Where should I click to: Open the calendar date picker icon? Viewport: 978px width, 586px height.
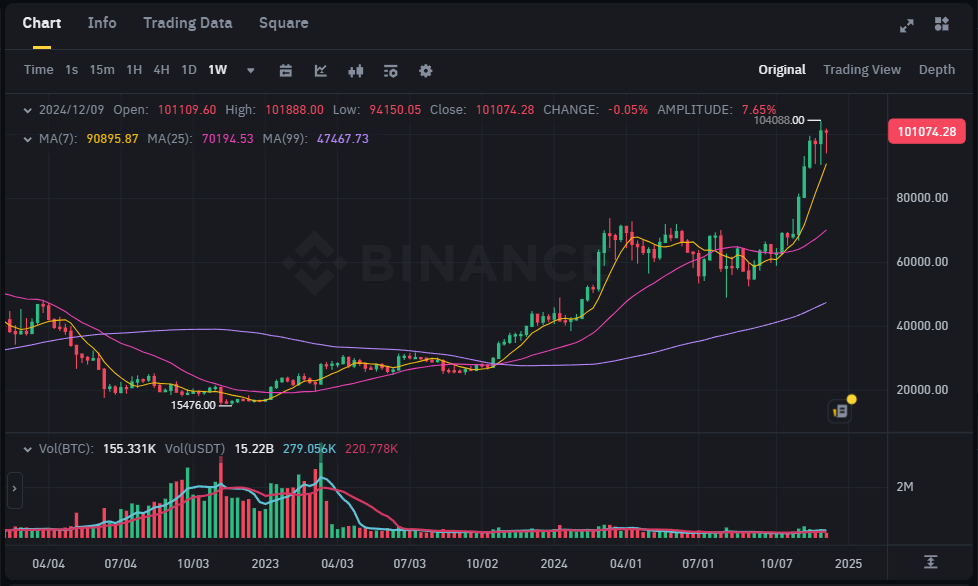(286, 70)
